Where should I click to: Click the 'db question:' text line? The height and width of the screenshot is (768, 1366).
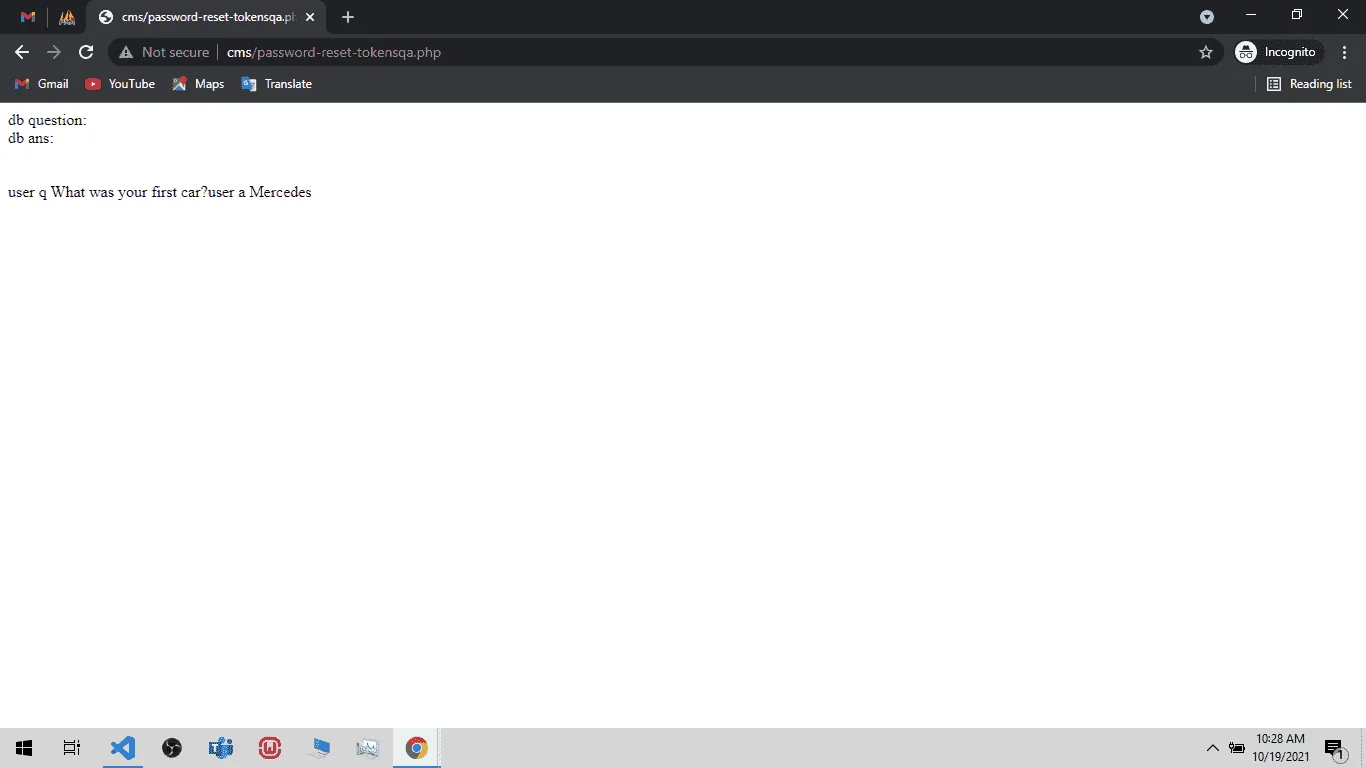tap(47, 120)
